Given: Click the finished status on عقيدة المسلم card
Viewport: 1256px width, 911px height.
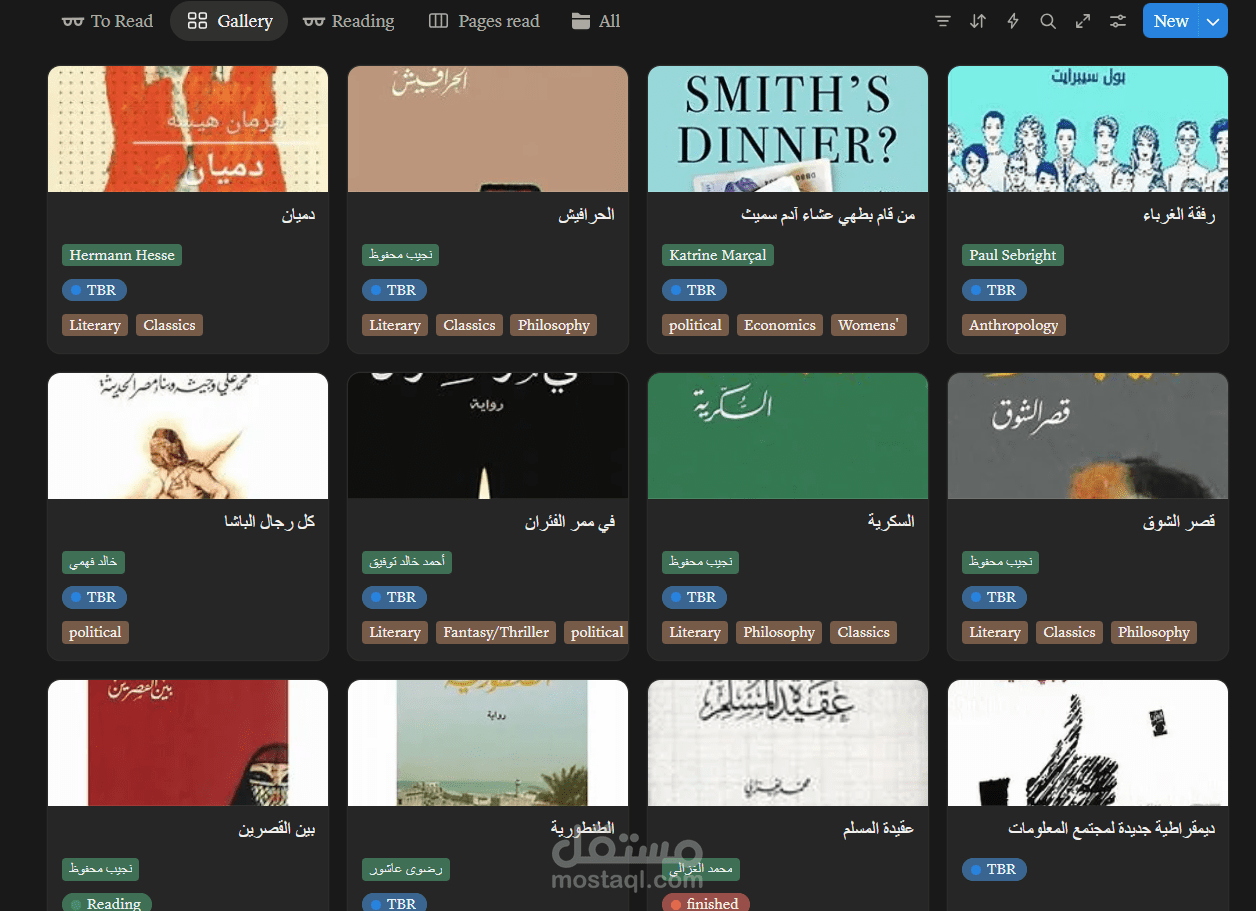Looking at the screenshot, I should click(x=704, y=903).
